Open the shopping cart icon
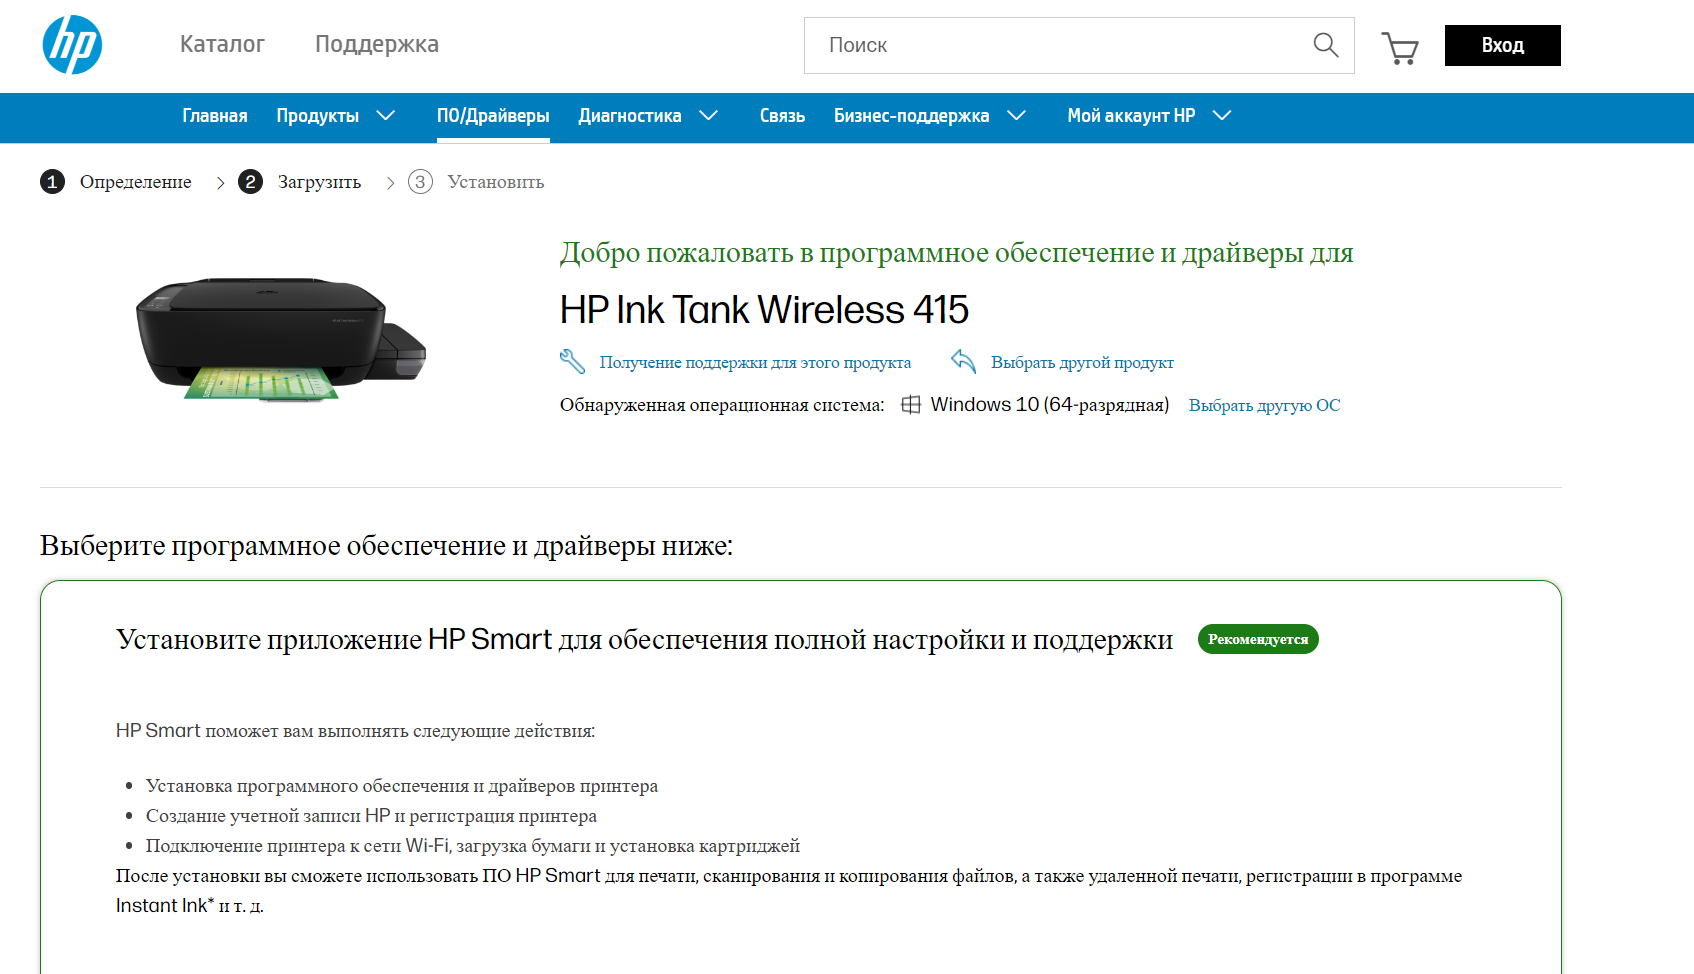Viewport: 1694px width, 974px height. coord(1400,47)
